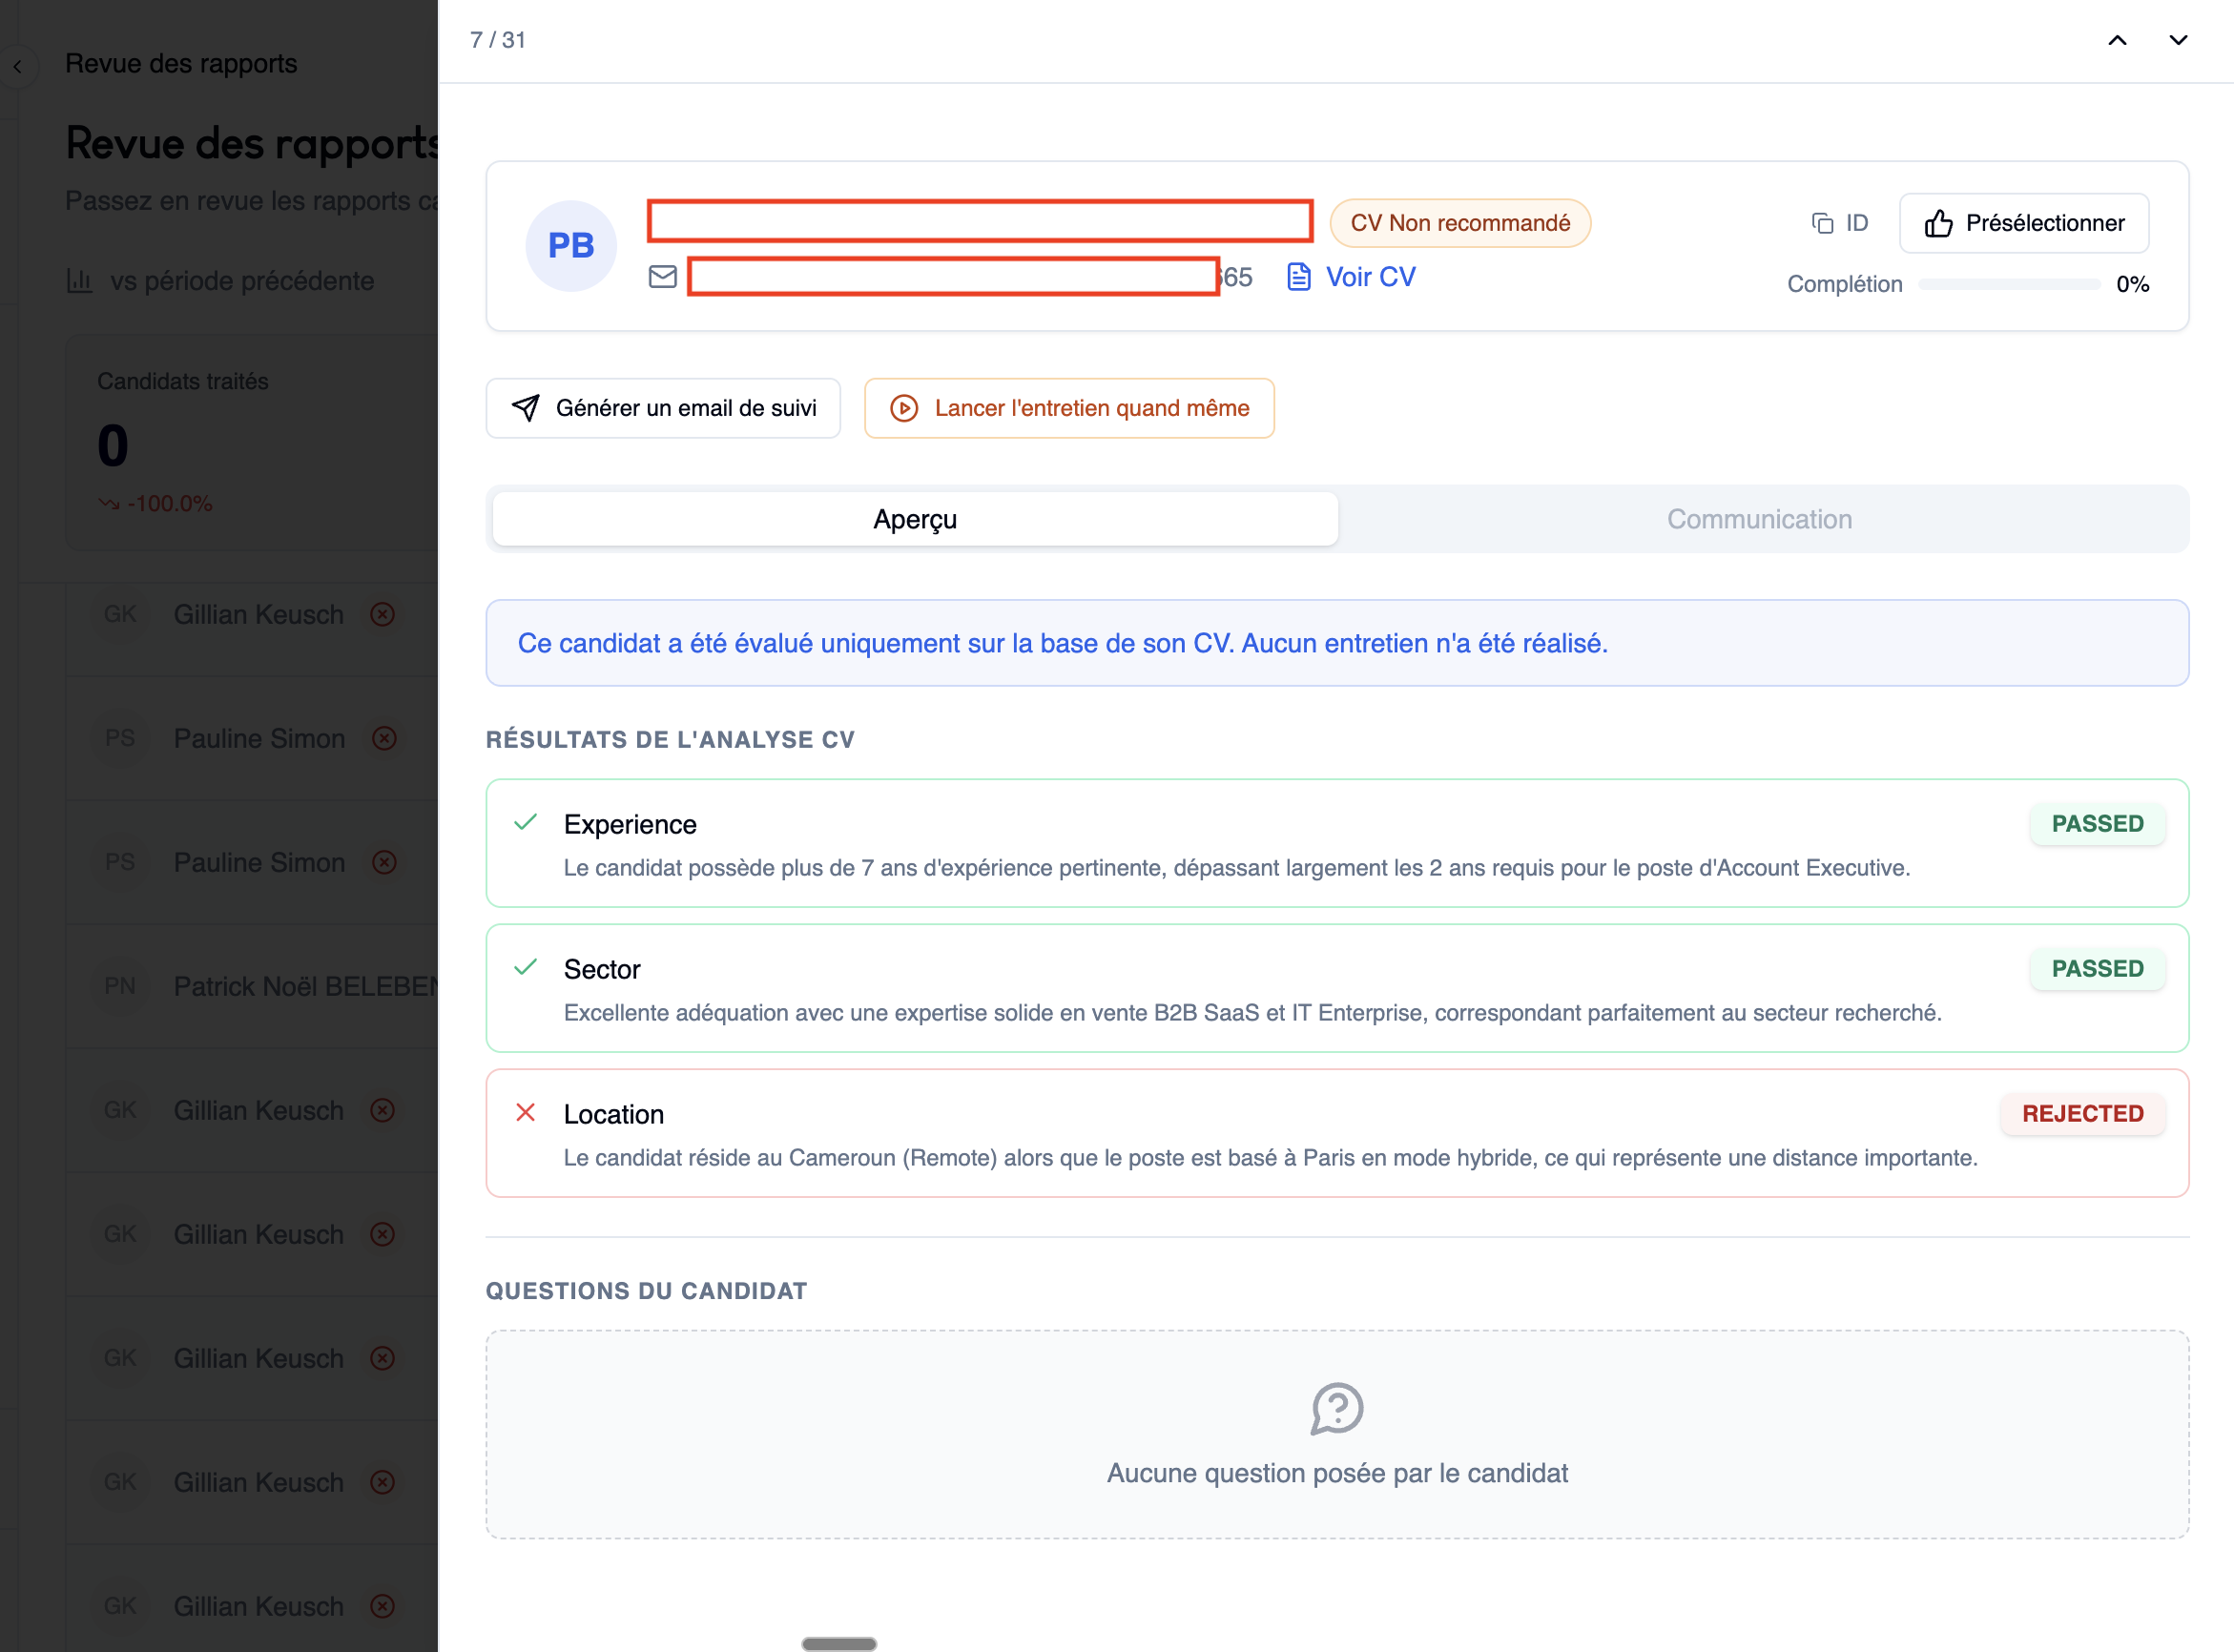
Task: Go to next candidate with down chevron
Action: tap(2177, 40)
